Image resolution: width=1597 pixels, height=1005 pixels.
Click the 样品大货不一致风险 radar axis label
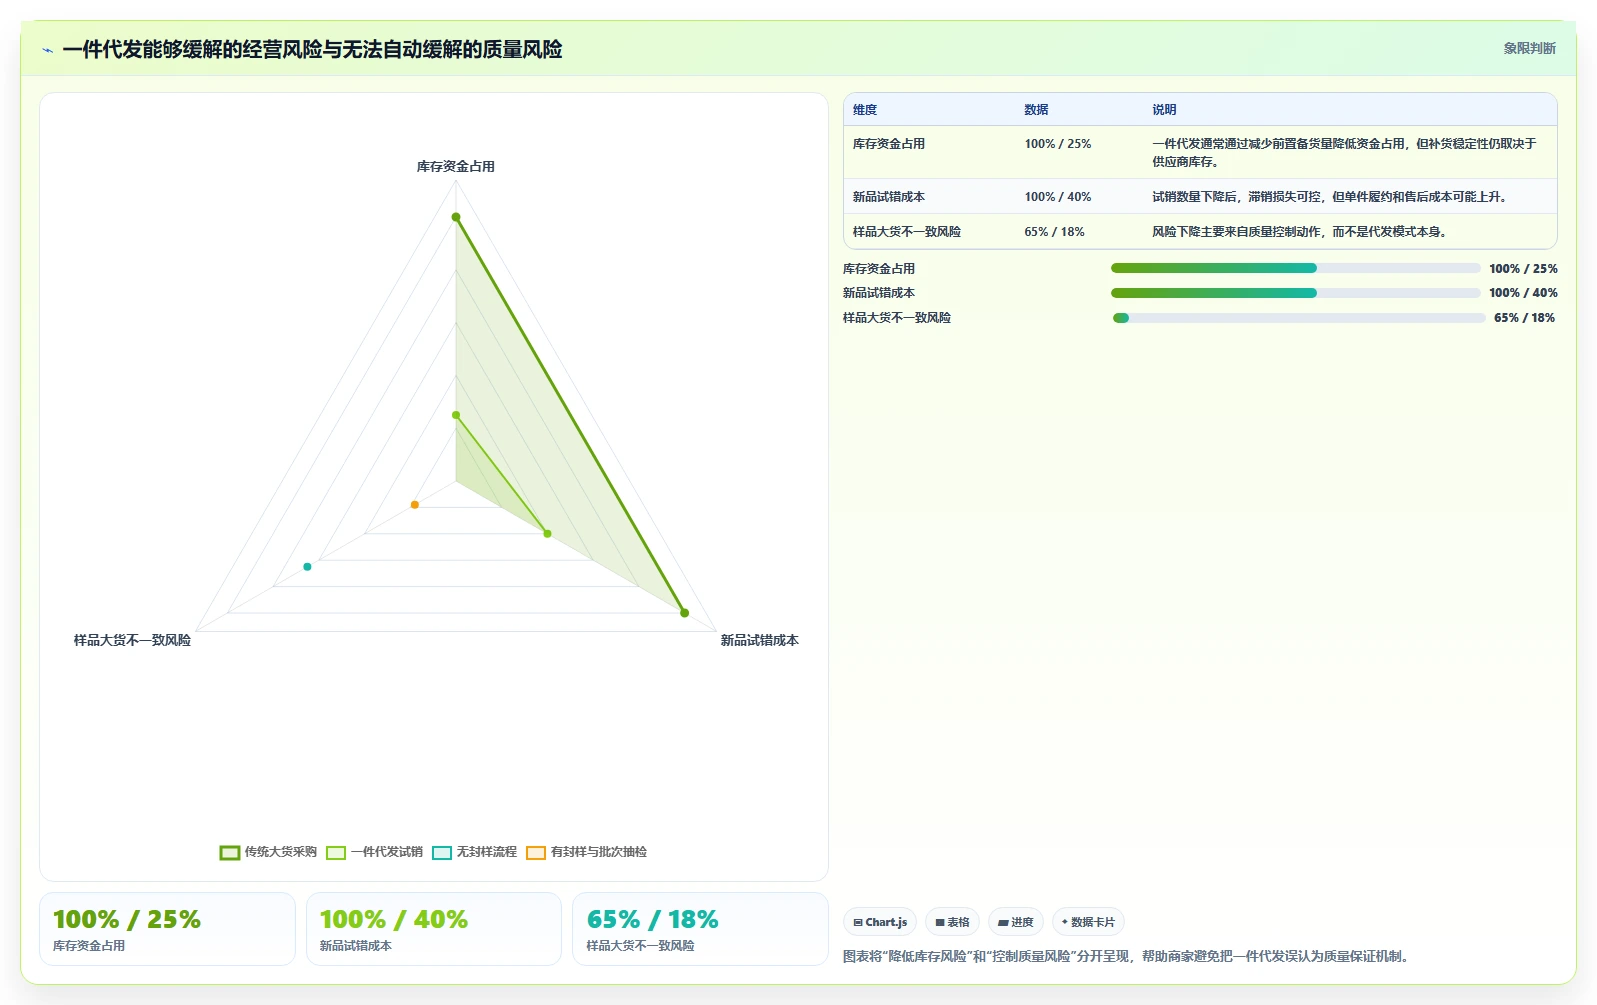[x=132, y=640]
